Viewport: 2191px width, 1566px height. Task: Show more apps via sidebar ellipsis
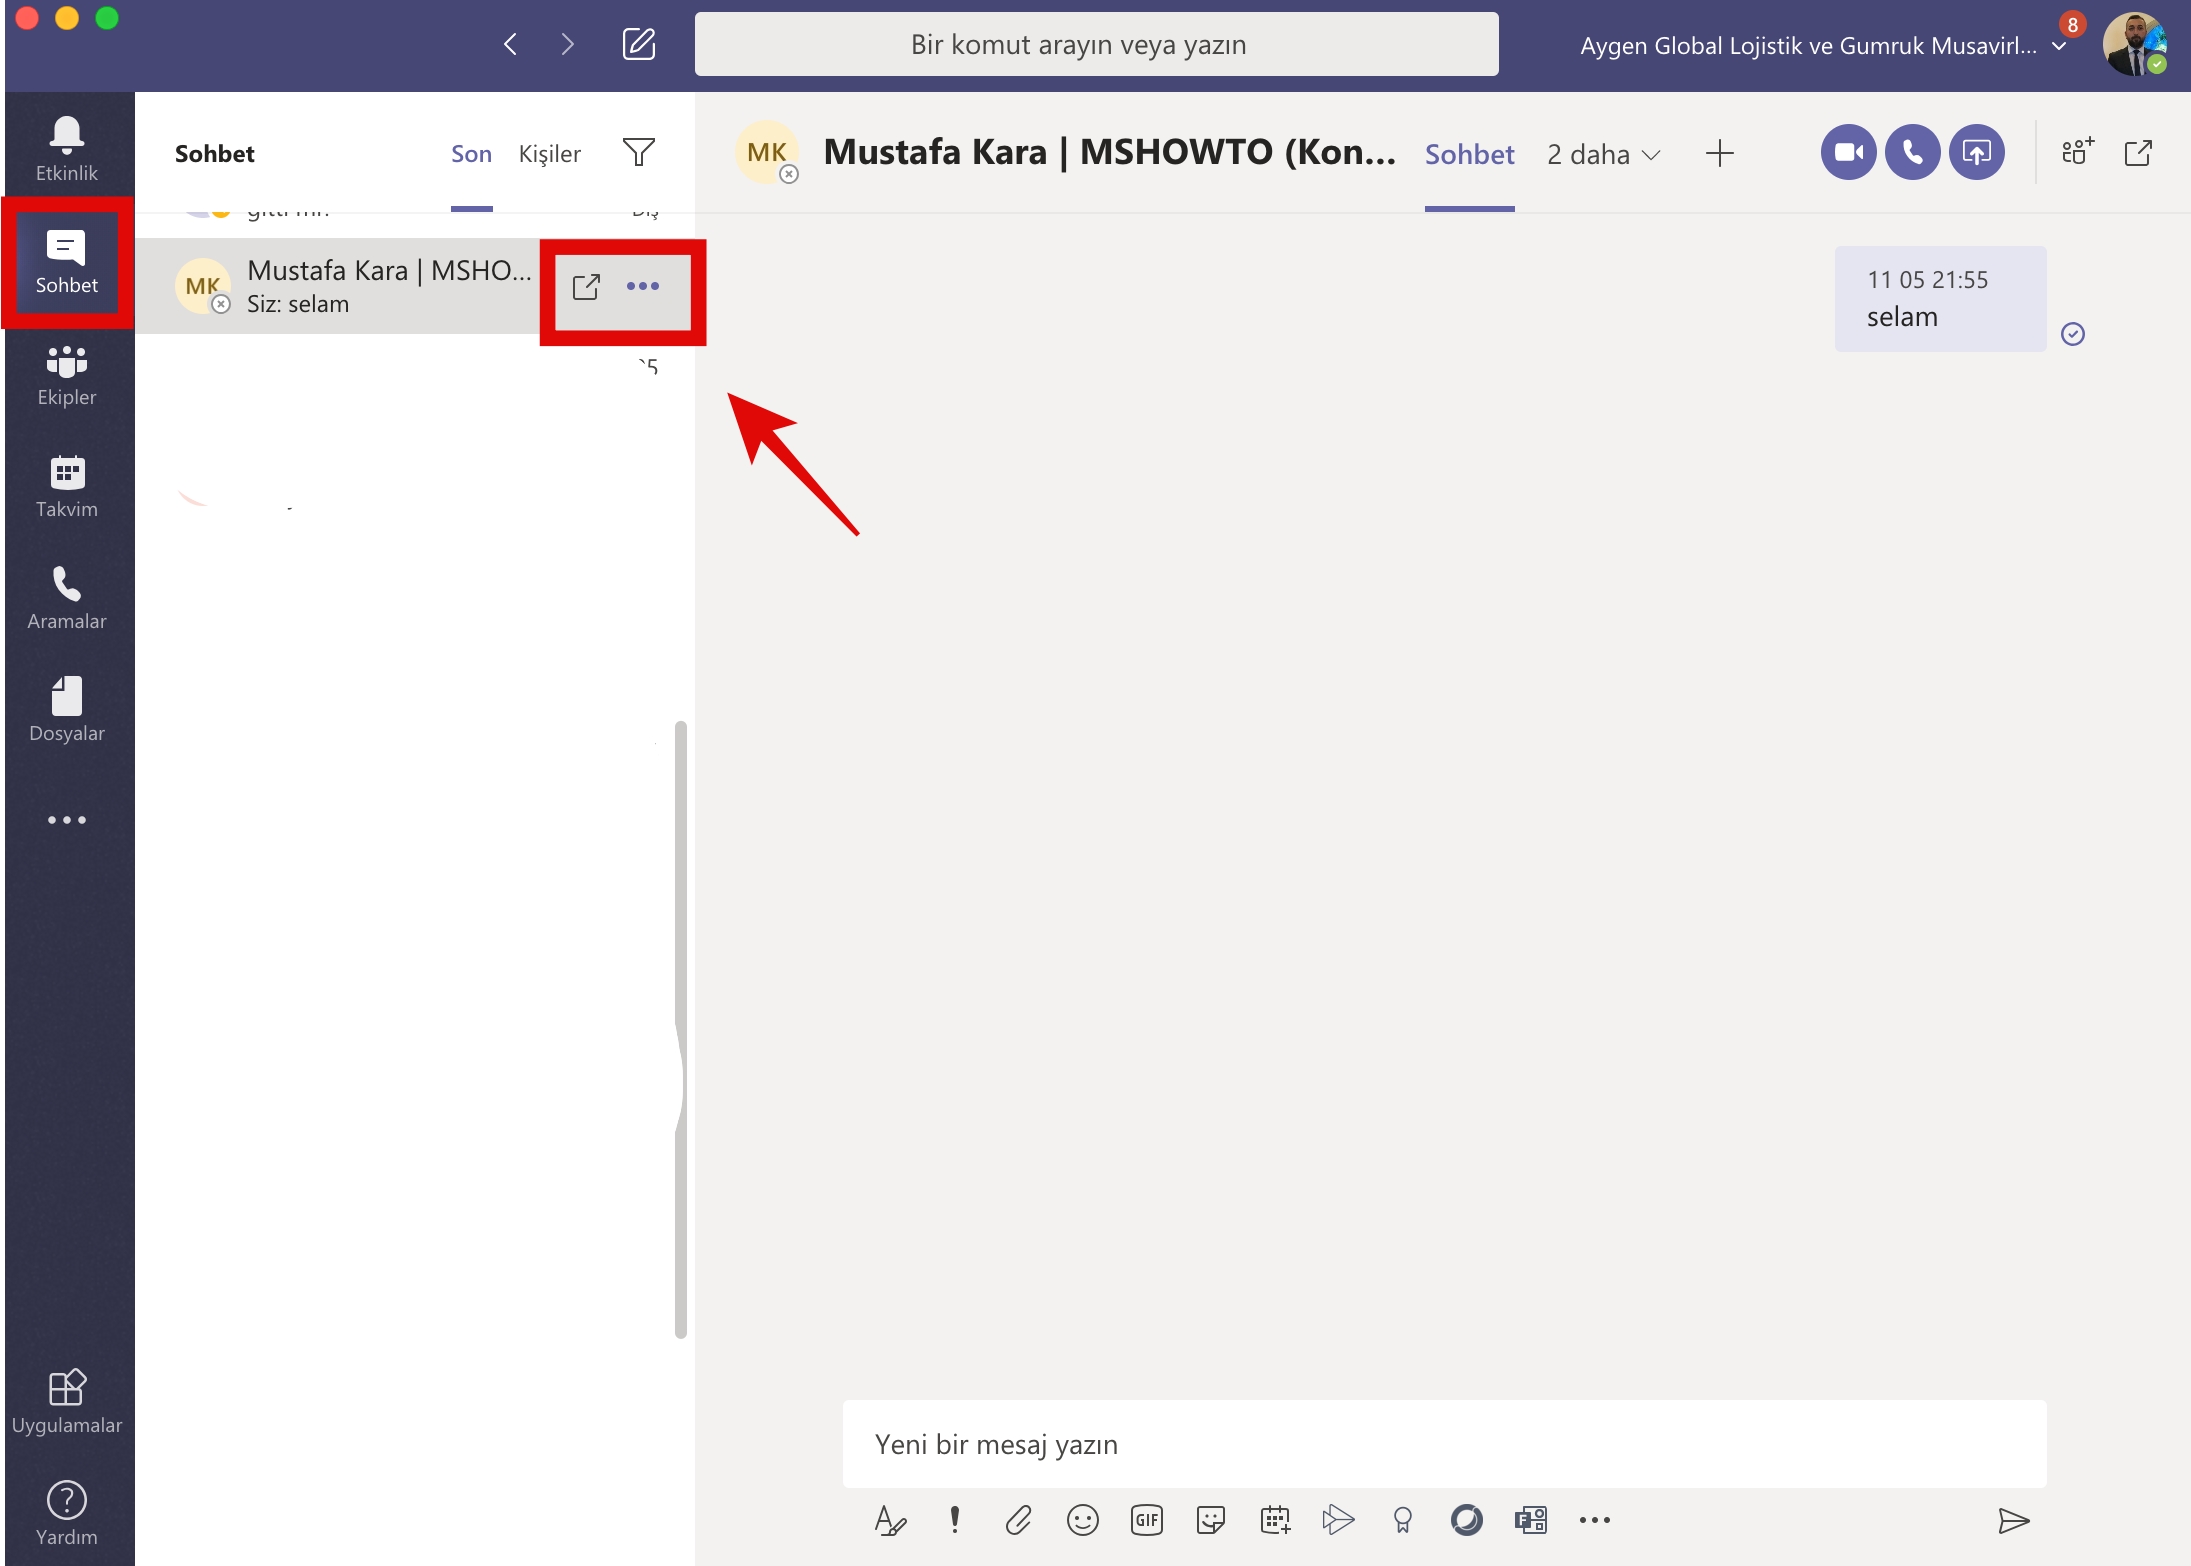point(67,820)
